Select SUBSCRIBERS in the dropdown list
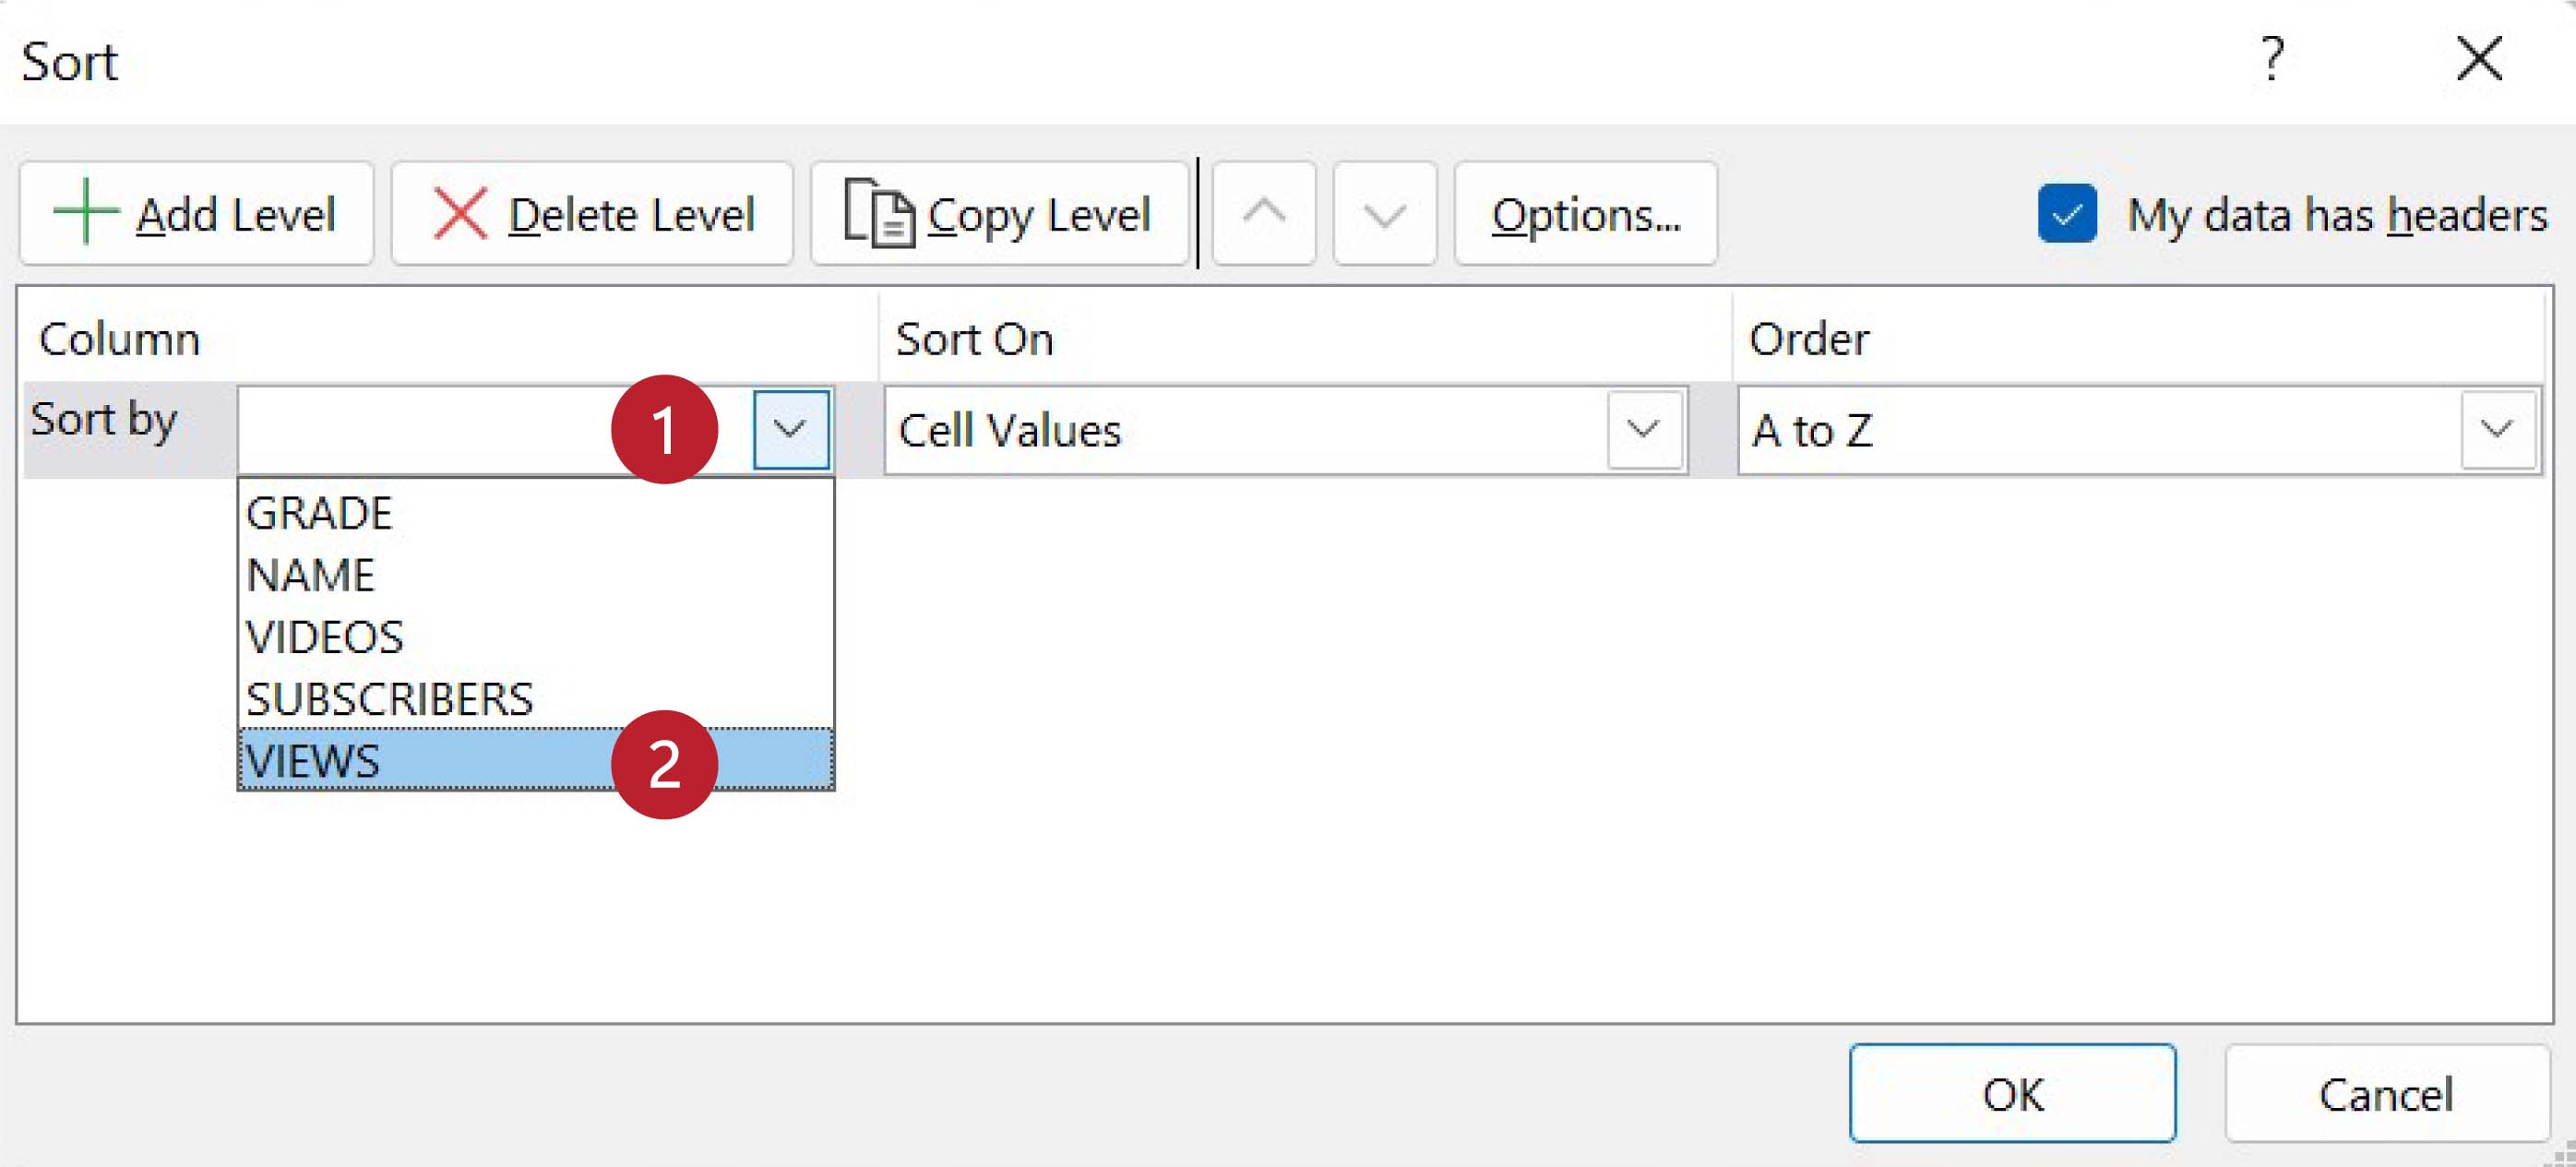 click(390, 699)
